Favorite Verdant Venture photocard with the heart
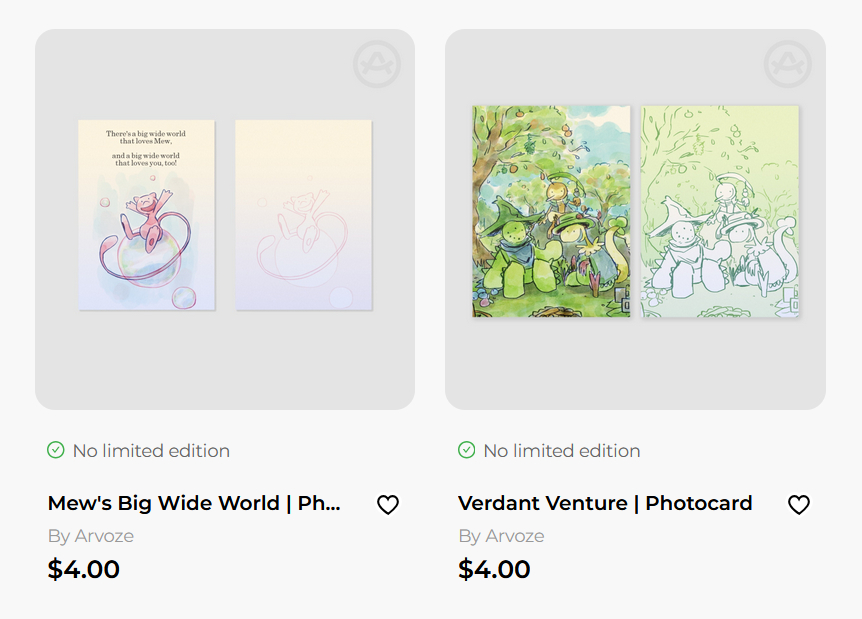The width and height of the screenshot is (862, 619). [x=798, y=505]
